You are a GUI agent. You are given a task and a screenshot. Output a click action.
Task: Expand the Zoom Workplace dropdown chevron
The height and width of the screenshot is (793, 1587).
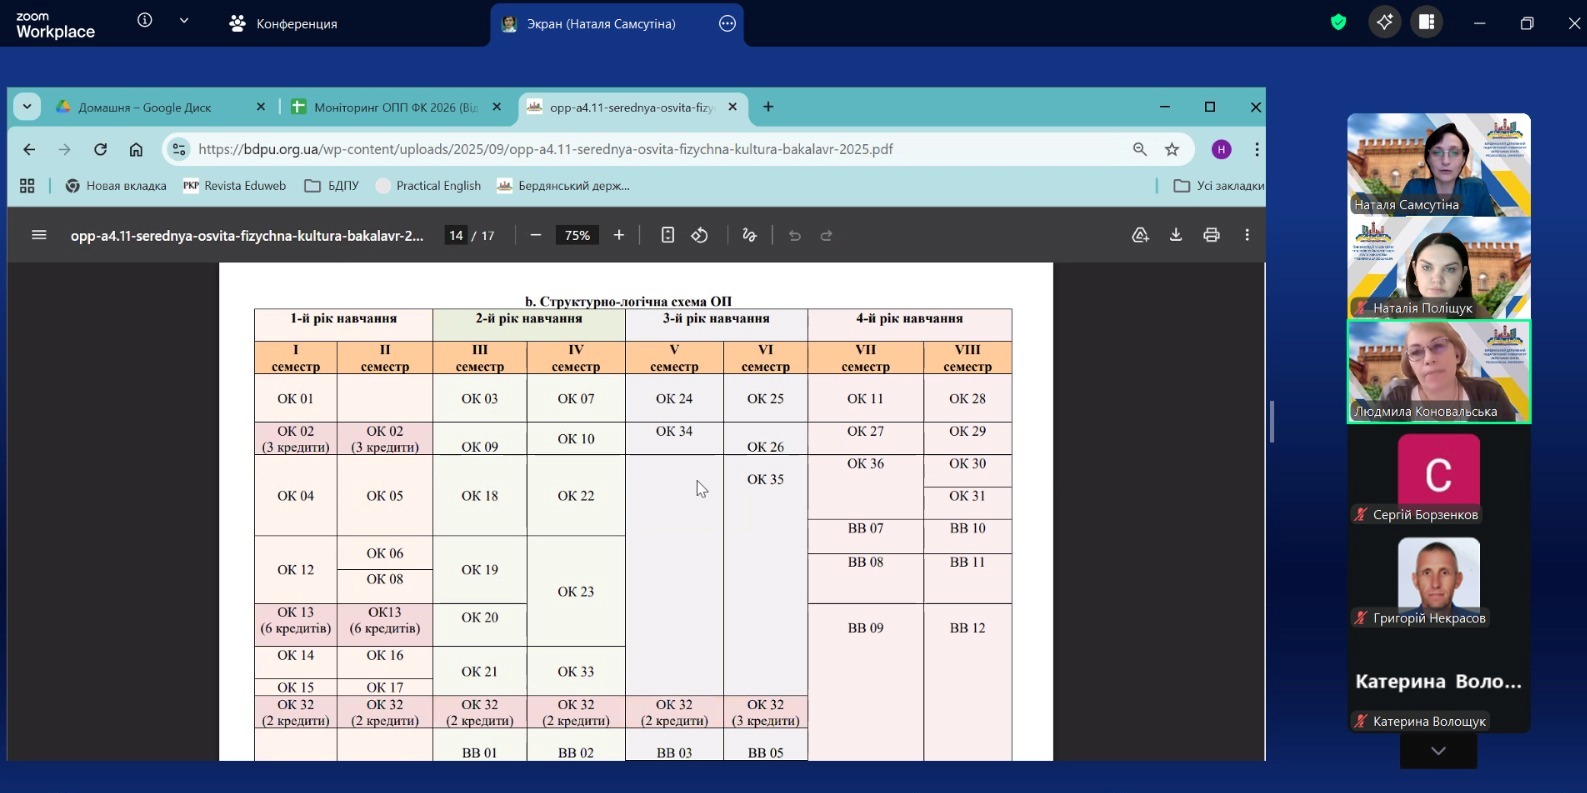pos(184,21)
